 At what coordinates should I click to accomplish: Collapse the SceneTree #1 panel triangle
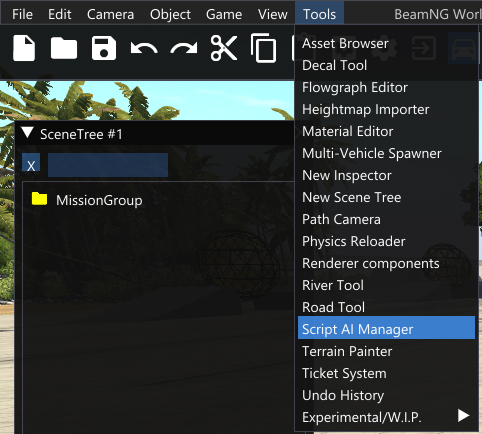tap(27, 133)
